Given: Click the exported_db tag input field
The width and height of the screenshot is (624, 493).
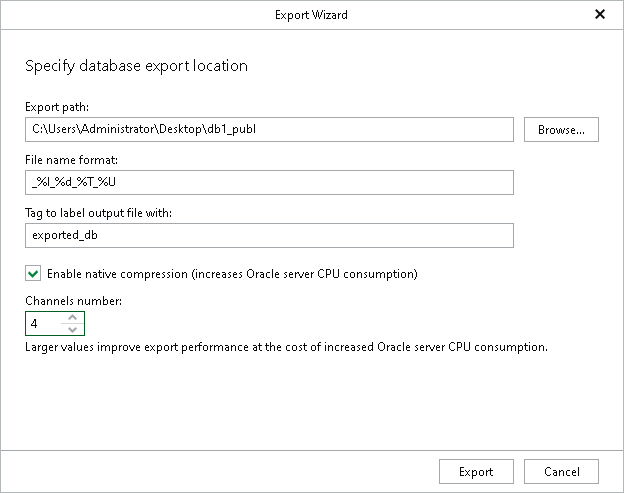Looking at the screenshot, I should pyautogui.click(x=269, y=235).
